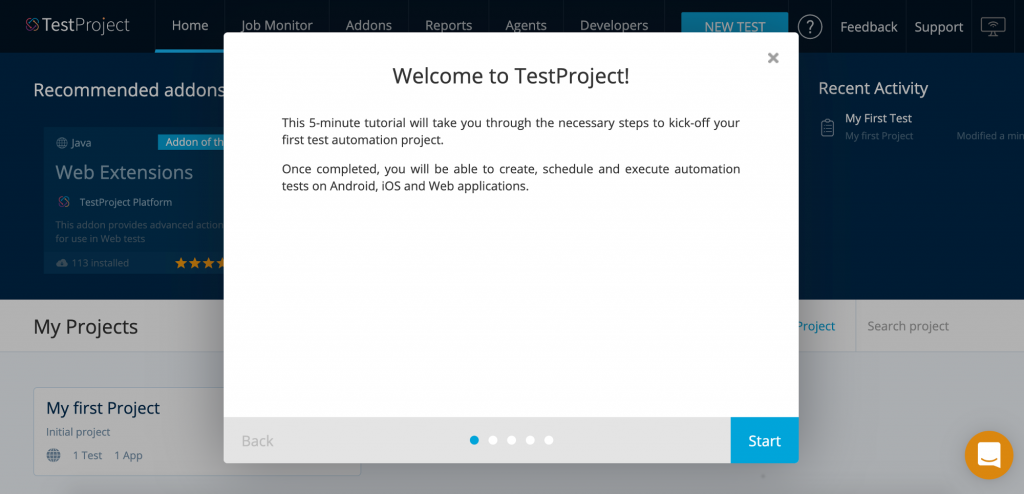Viewport: 1024px width, 494px height.
Task: Click the agent monitor icon in header
Action: point(992,27)
